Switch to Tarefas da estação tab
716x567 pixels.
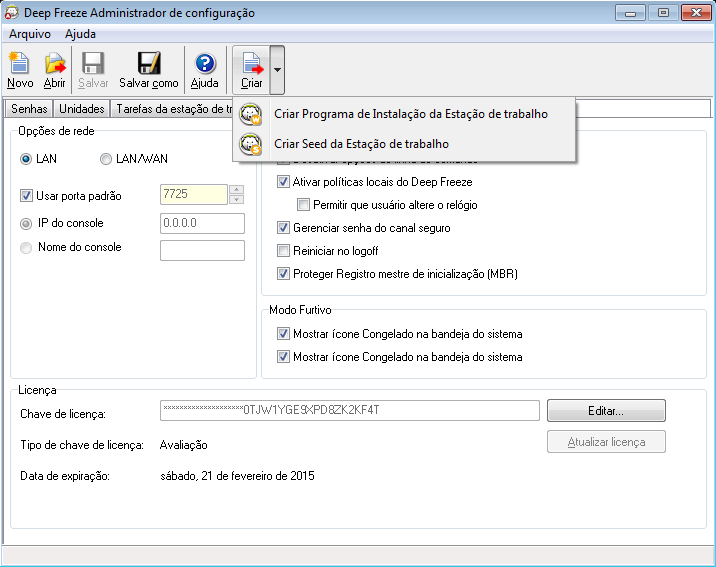point(172,109)
